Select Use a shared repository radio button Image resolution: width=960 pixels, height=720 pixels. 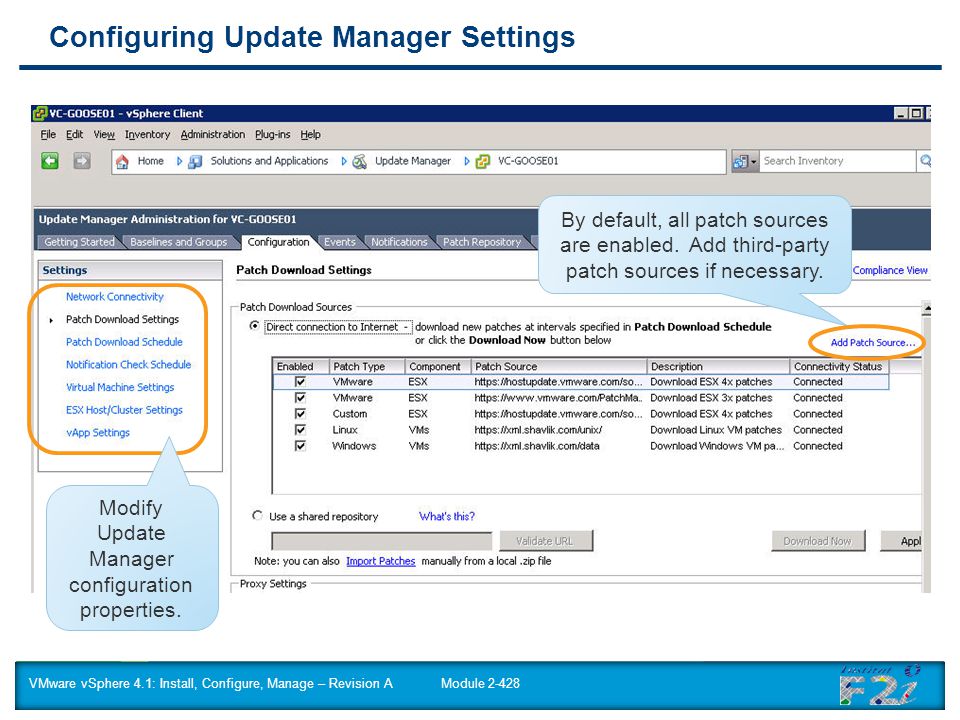[257, 516]
